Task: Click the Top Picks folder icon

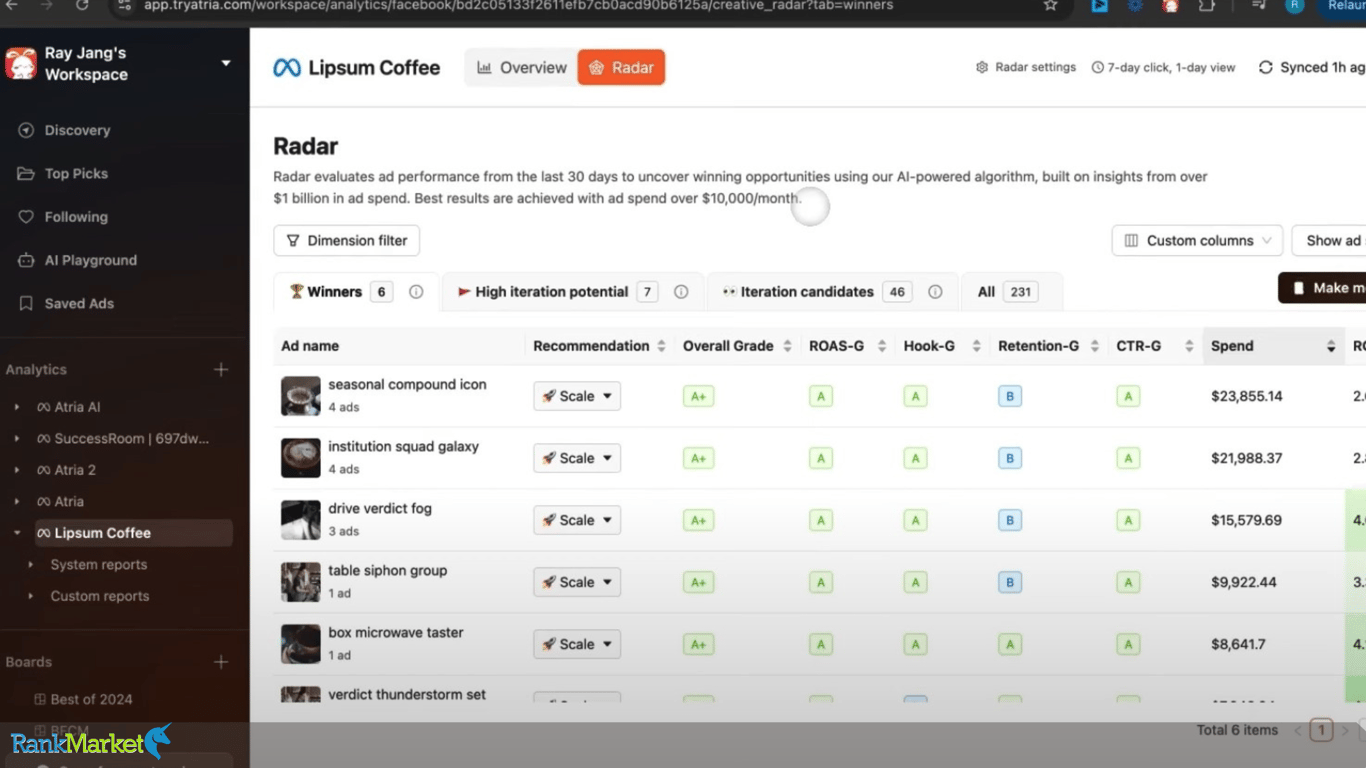Action: pyautogui.click(x=26, y=173)
